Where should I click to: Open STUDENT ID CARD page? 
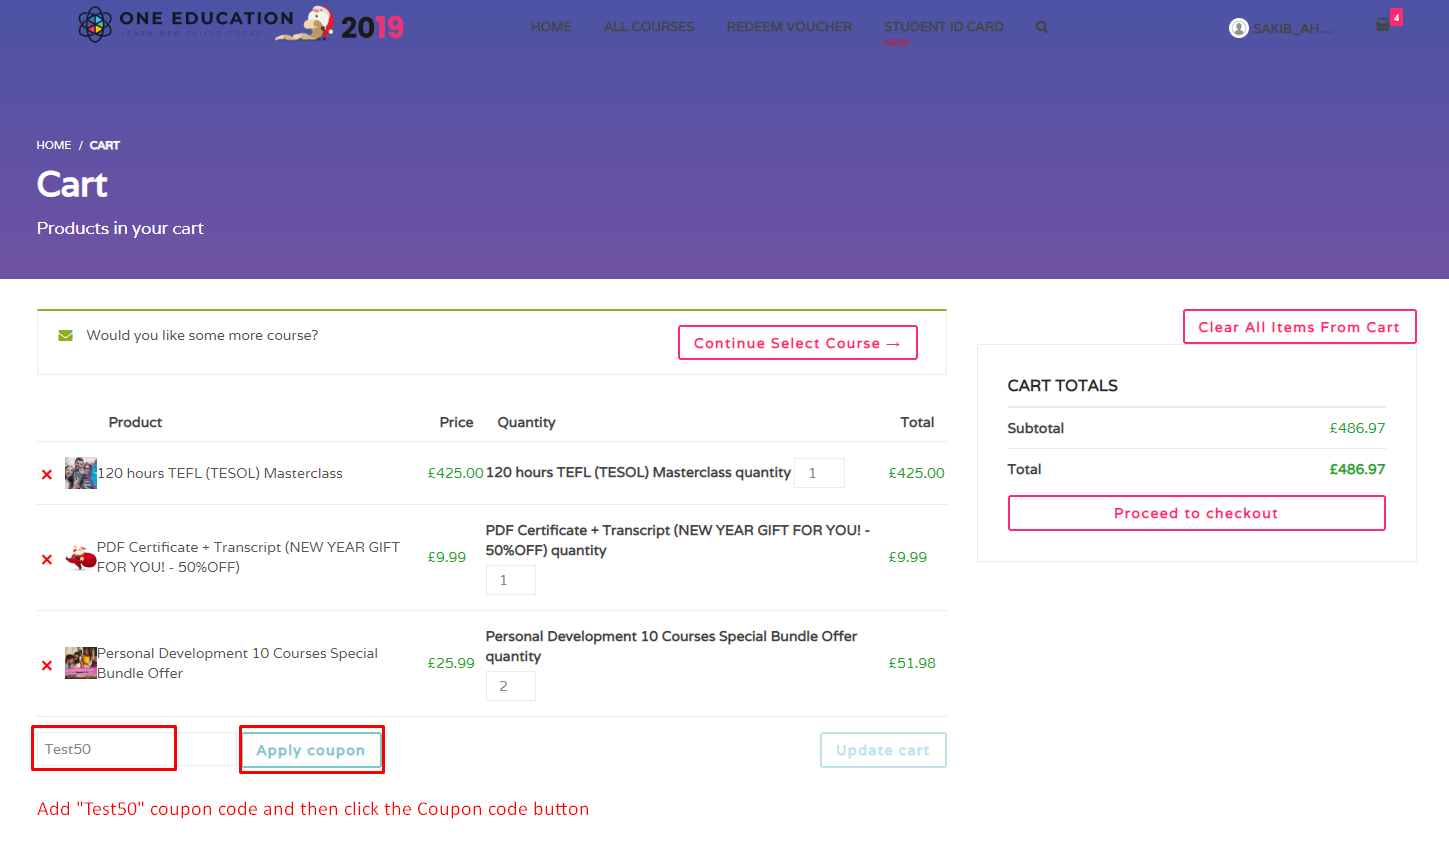[x=943, y=26]
